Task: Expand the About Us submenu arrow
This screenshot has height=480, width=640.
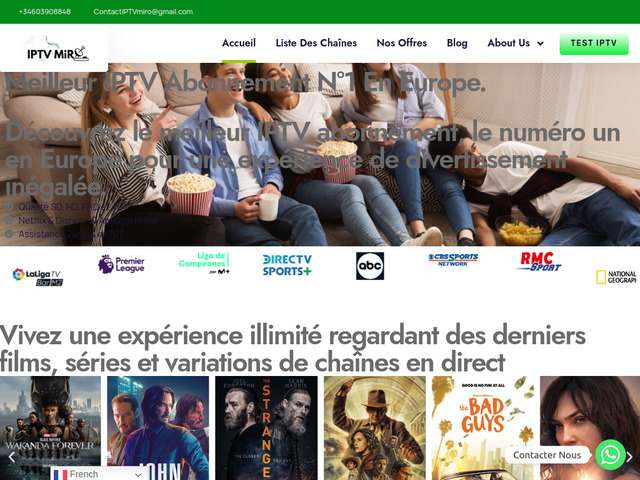Action: pyautogui.click(x=540, y=43)
